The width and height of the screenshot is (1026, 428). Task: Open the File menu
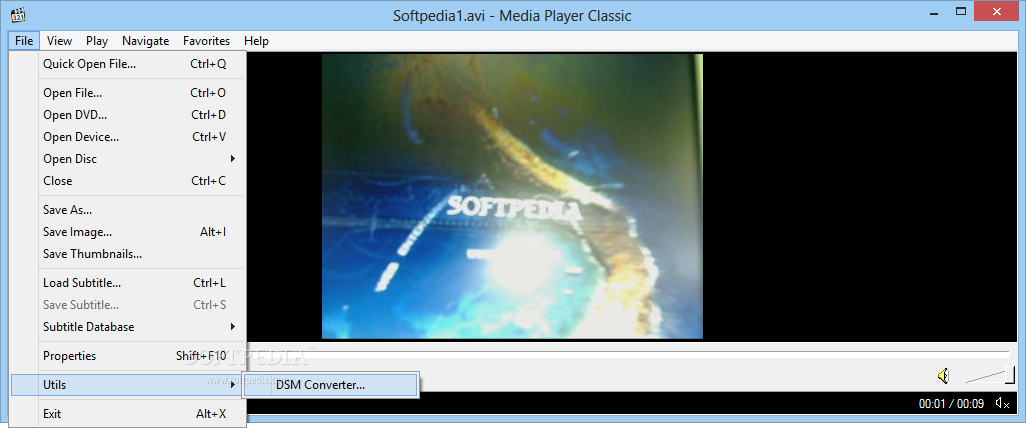pos(24,41)
